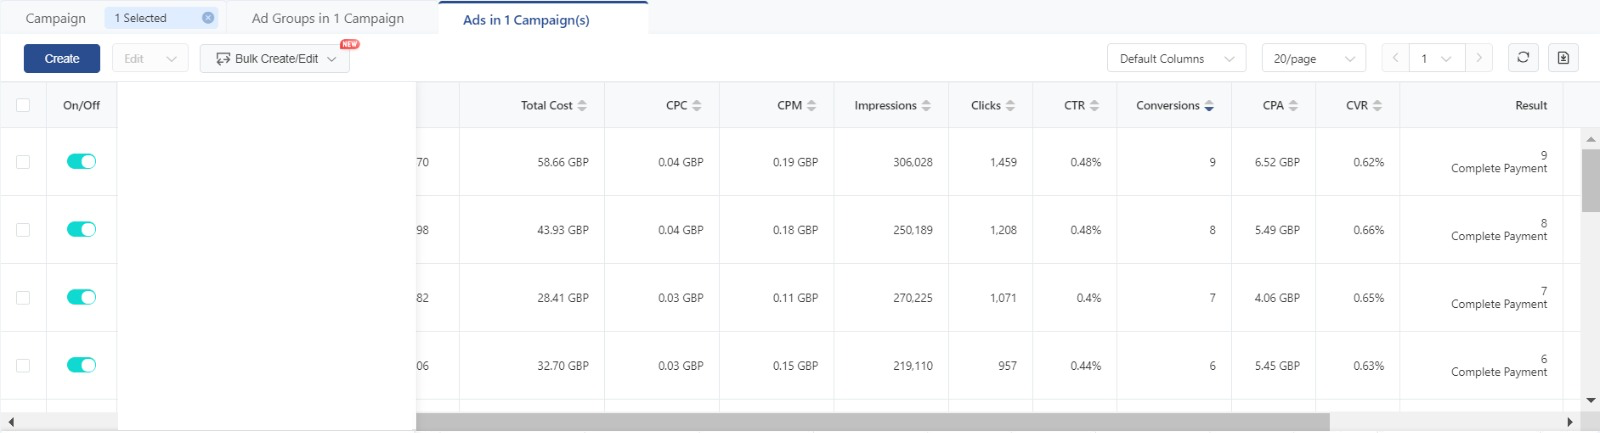Screen dimensions: 1600x433
Task: Sort by CPC column
Action: click(697, 105)
